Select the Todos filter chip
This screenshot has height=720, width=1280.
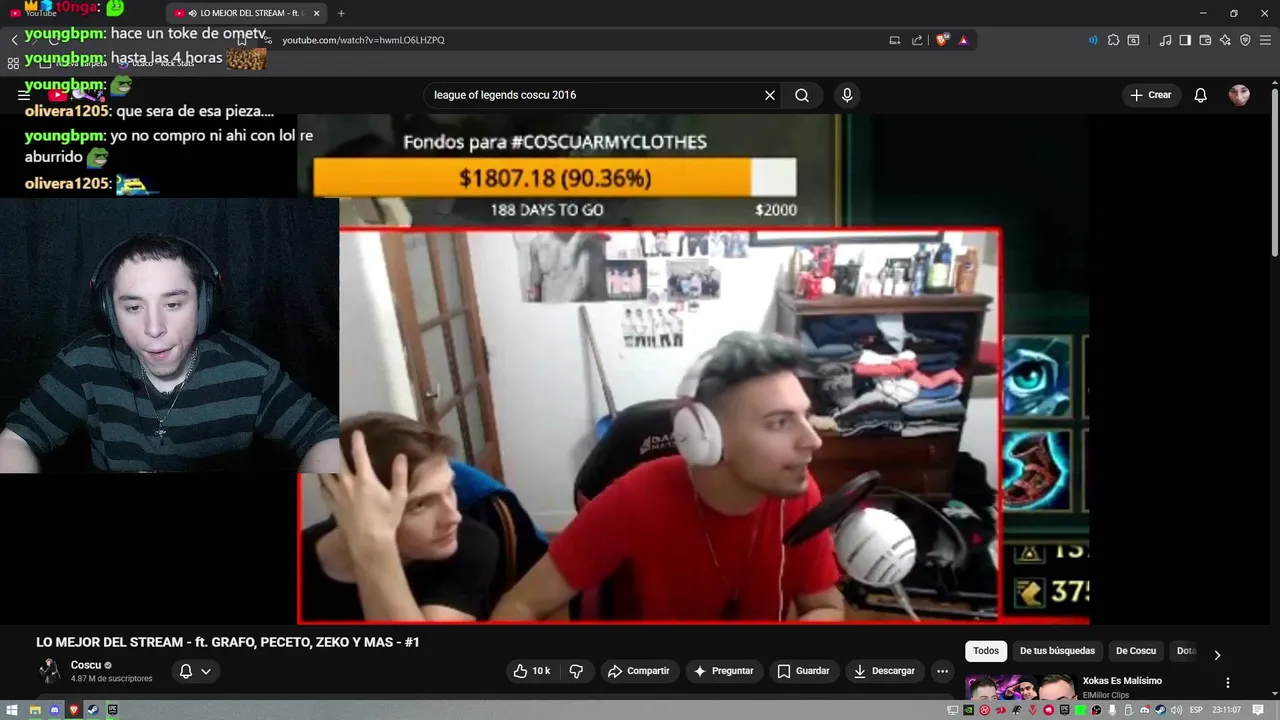point(986,651)
